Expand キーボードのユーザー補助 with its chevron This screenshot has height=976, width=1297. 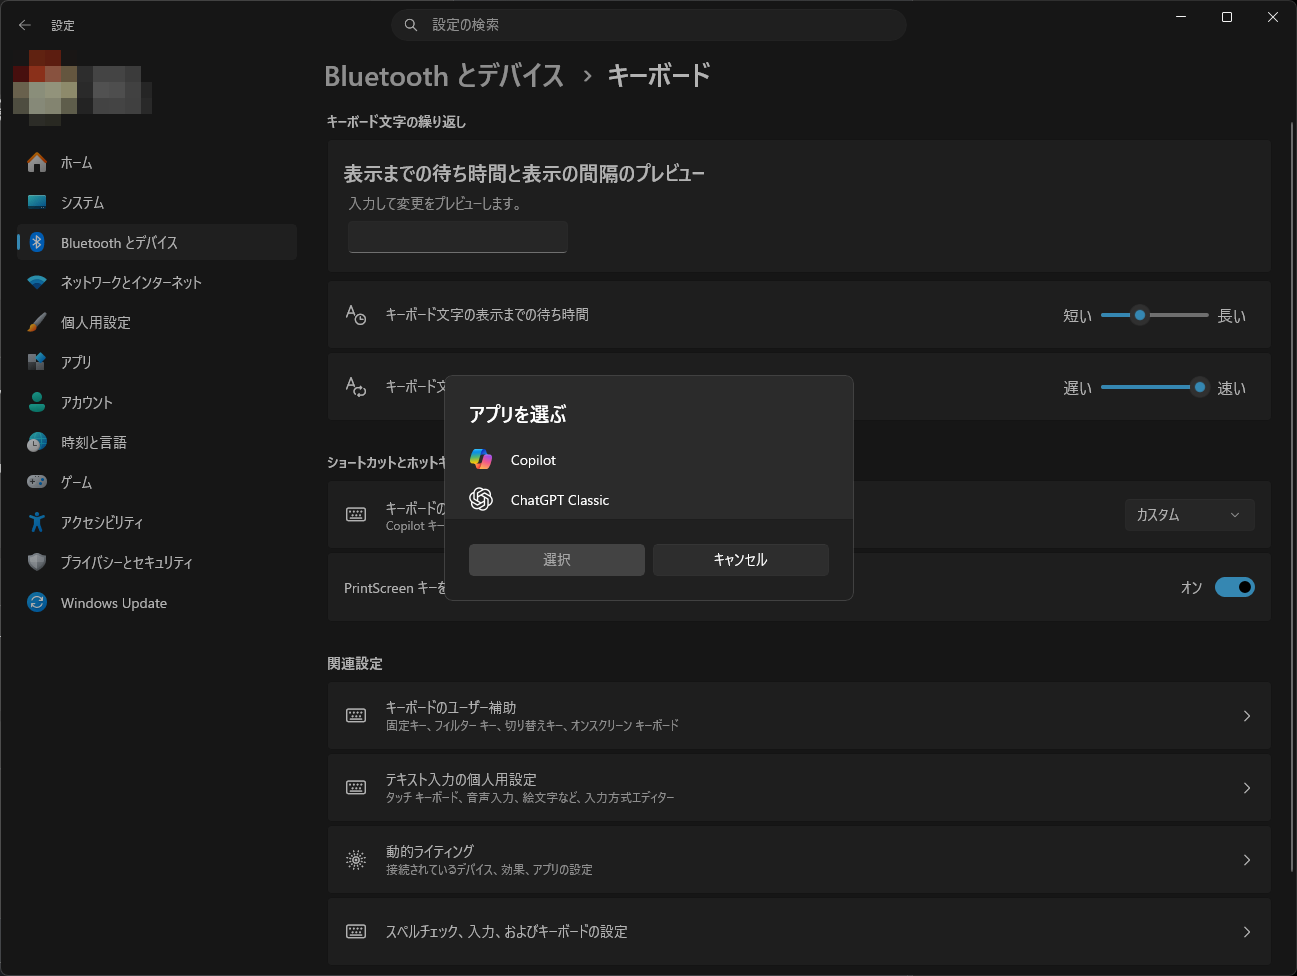pyautogui.click(x=1247, y=716)
